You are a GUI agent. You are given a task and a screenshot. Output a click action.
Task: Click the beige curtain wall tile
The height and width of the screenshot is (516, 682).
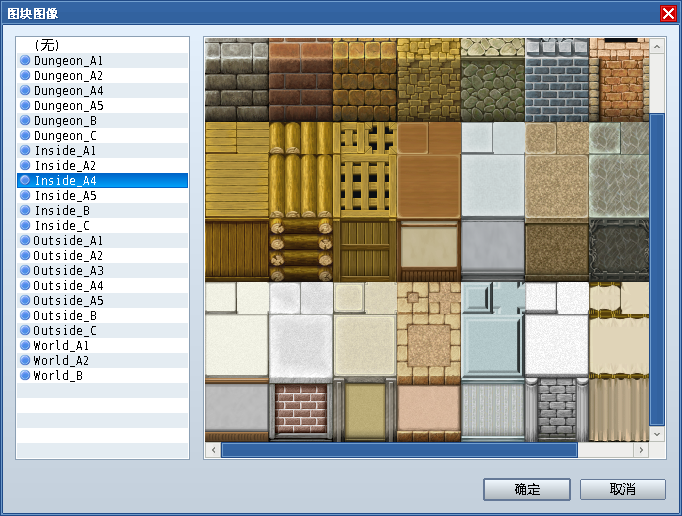click(x=619, y=410)
